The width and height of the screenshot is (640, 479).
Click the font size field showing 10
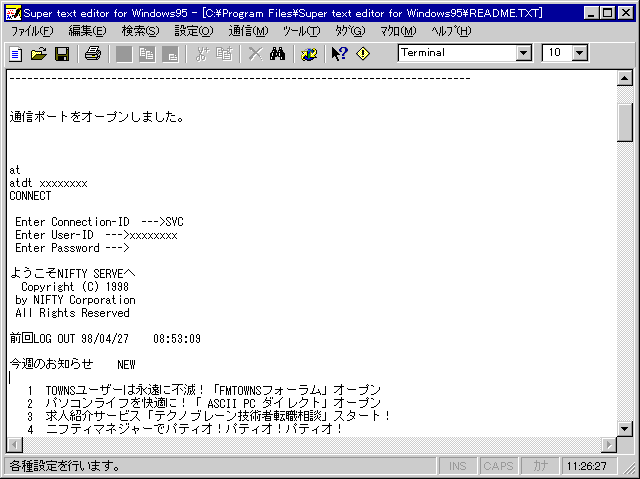[558, 53]
